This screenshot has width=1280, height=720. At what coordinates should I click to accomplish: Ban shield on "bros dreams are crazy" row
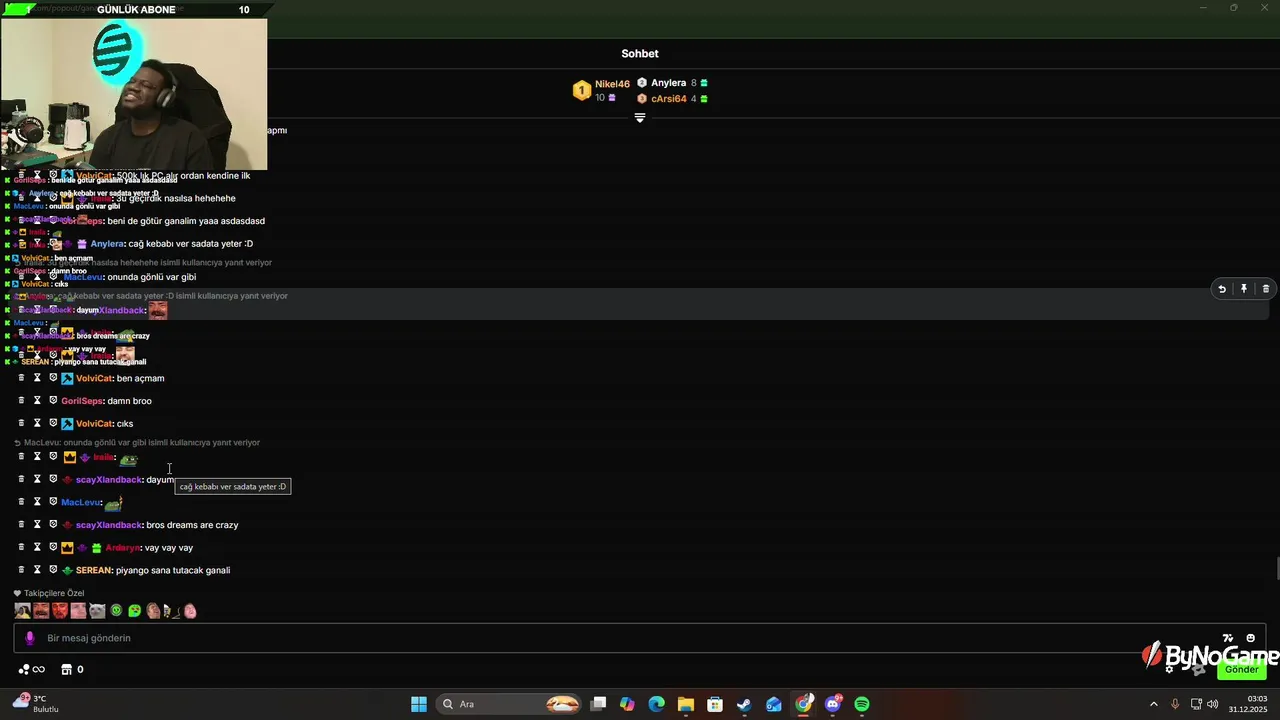click(53, 525)
